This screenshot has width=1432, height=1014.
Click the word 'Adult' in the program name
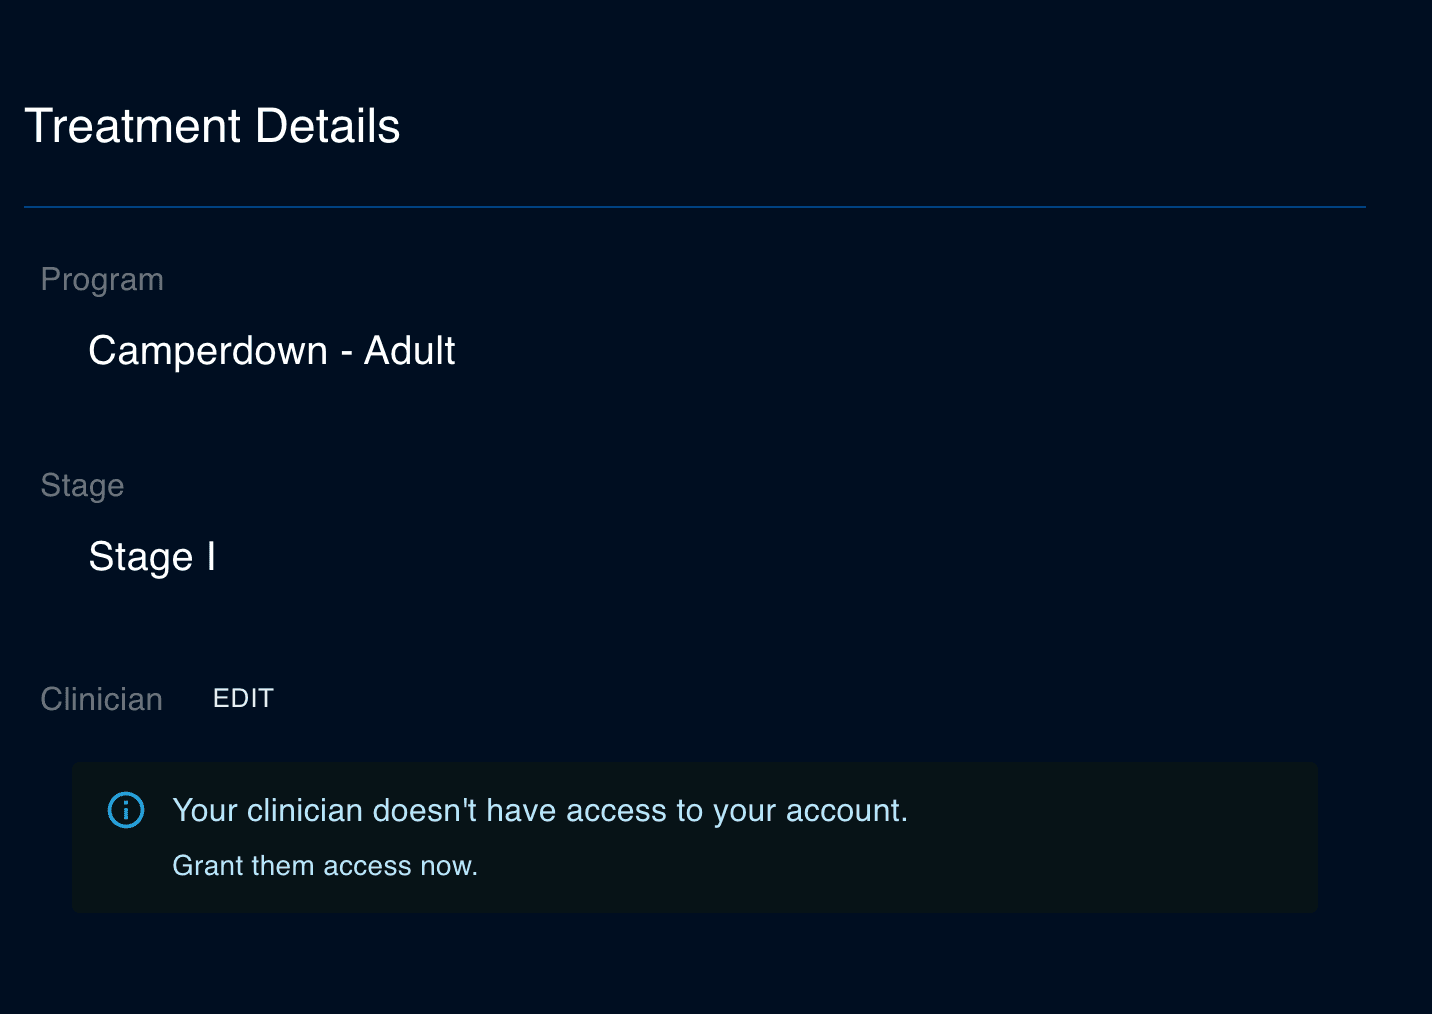[x=410, y=351]
